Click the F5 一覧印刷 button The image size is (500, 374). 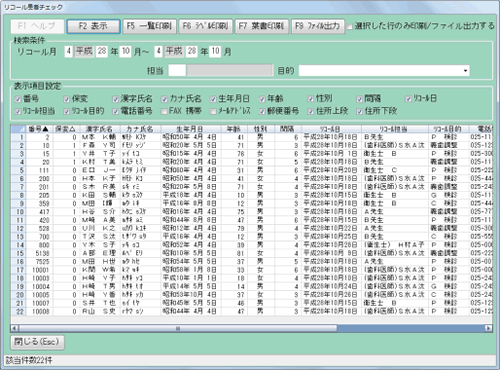149,26
